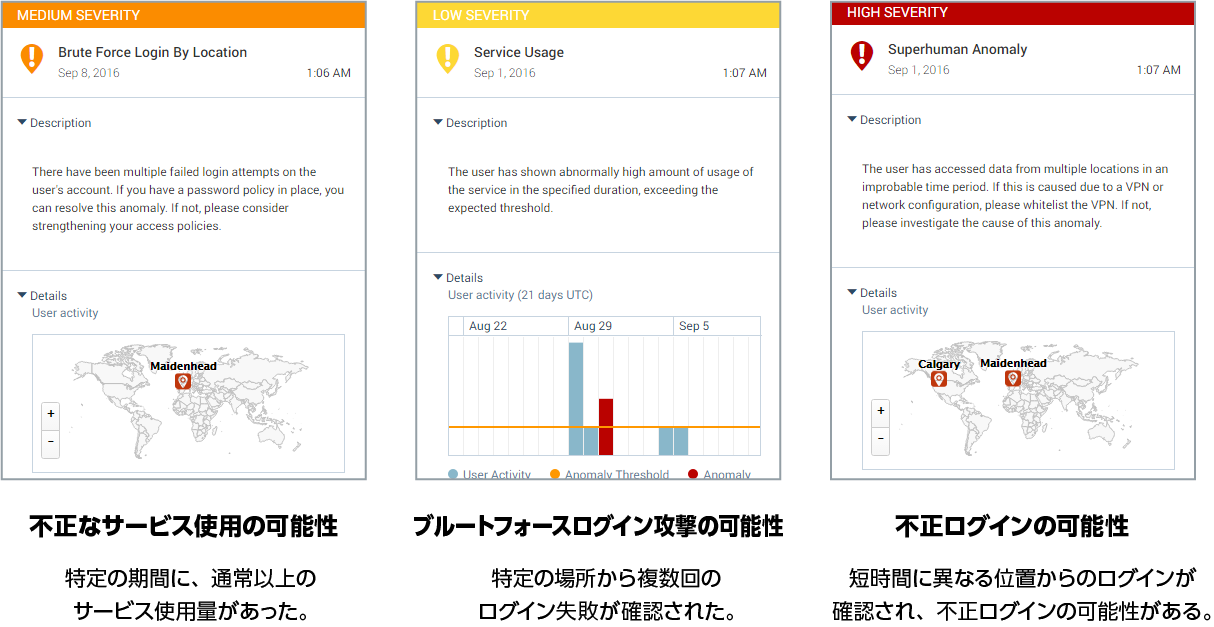Screen dimensions: 1214x627
Task: Click the tallest blue User Activity bar
Action: [576, 398]
